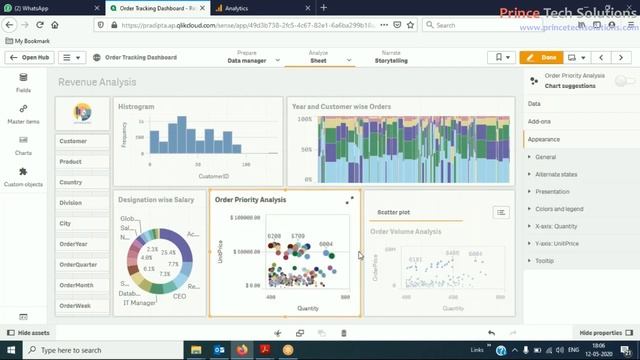The width and height of the screenshot is (640, 360).
Task: Open the variables icon at bottom of asset bar
Action: (23, 317)
